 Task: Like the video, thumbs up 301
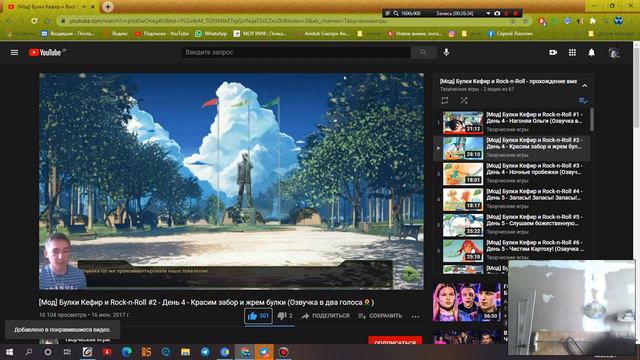point(258,316)
